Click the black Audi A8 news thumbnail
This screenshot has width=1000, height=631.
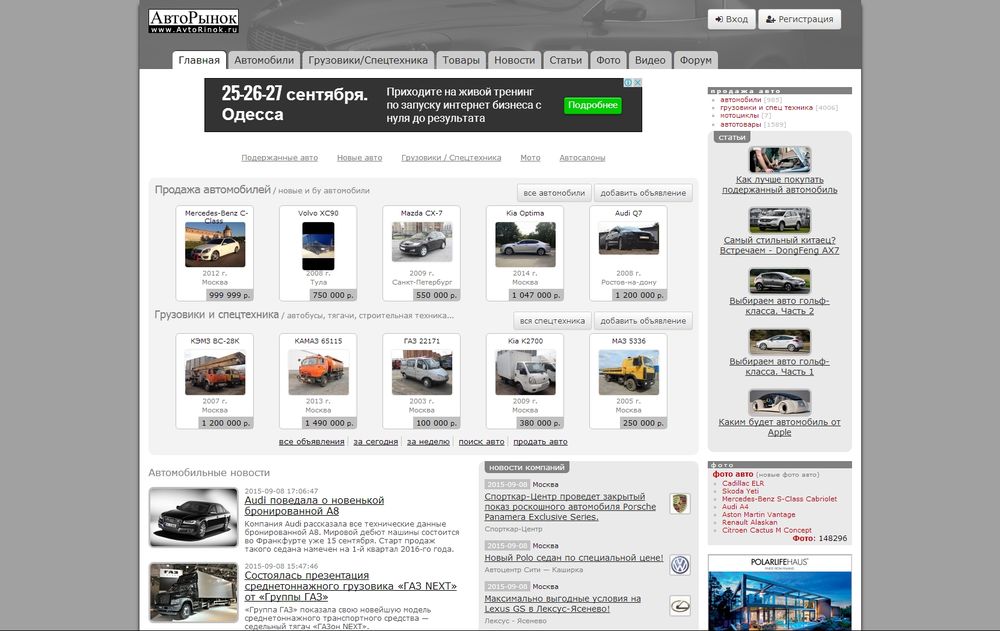[x=193, y=517]
